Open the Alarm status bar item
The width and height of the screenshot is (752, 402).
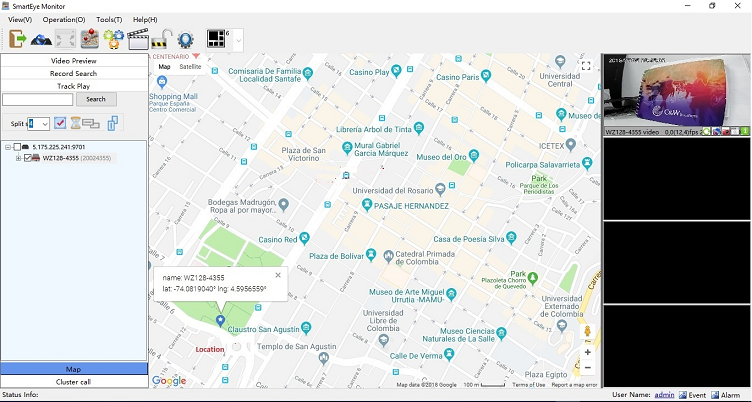pos(726,395)
